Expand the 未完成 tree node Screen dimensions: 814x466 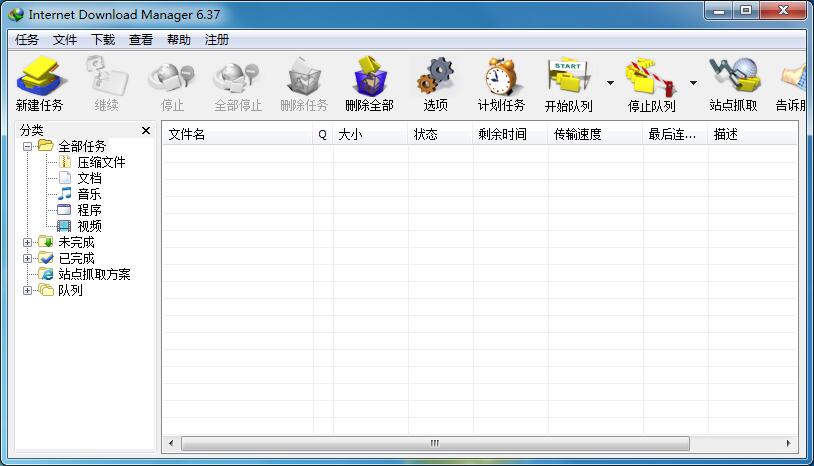tap(28, 242)
